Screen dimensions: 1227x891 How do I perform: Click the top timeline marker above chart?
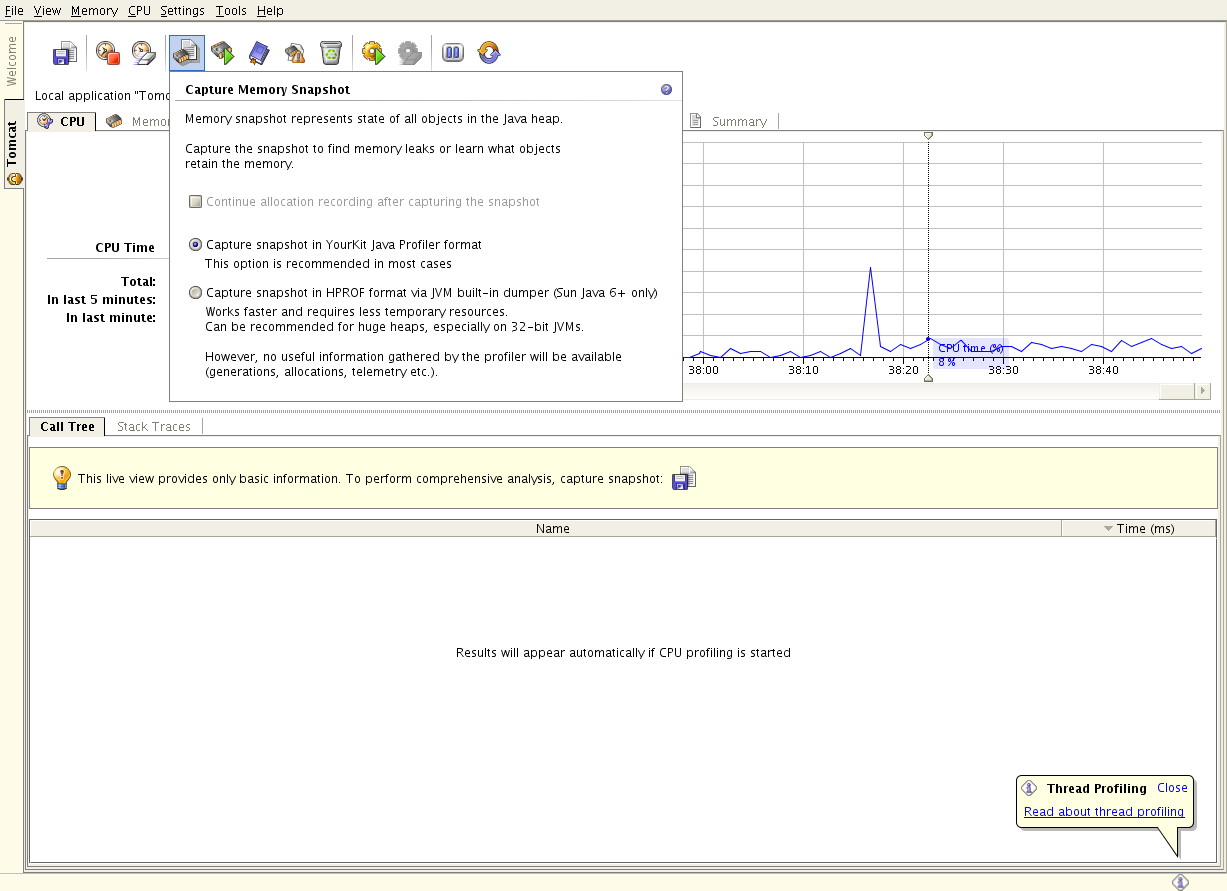pyautogui.click(x=928, y=135)
